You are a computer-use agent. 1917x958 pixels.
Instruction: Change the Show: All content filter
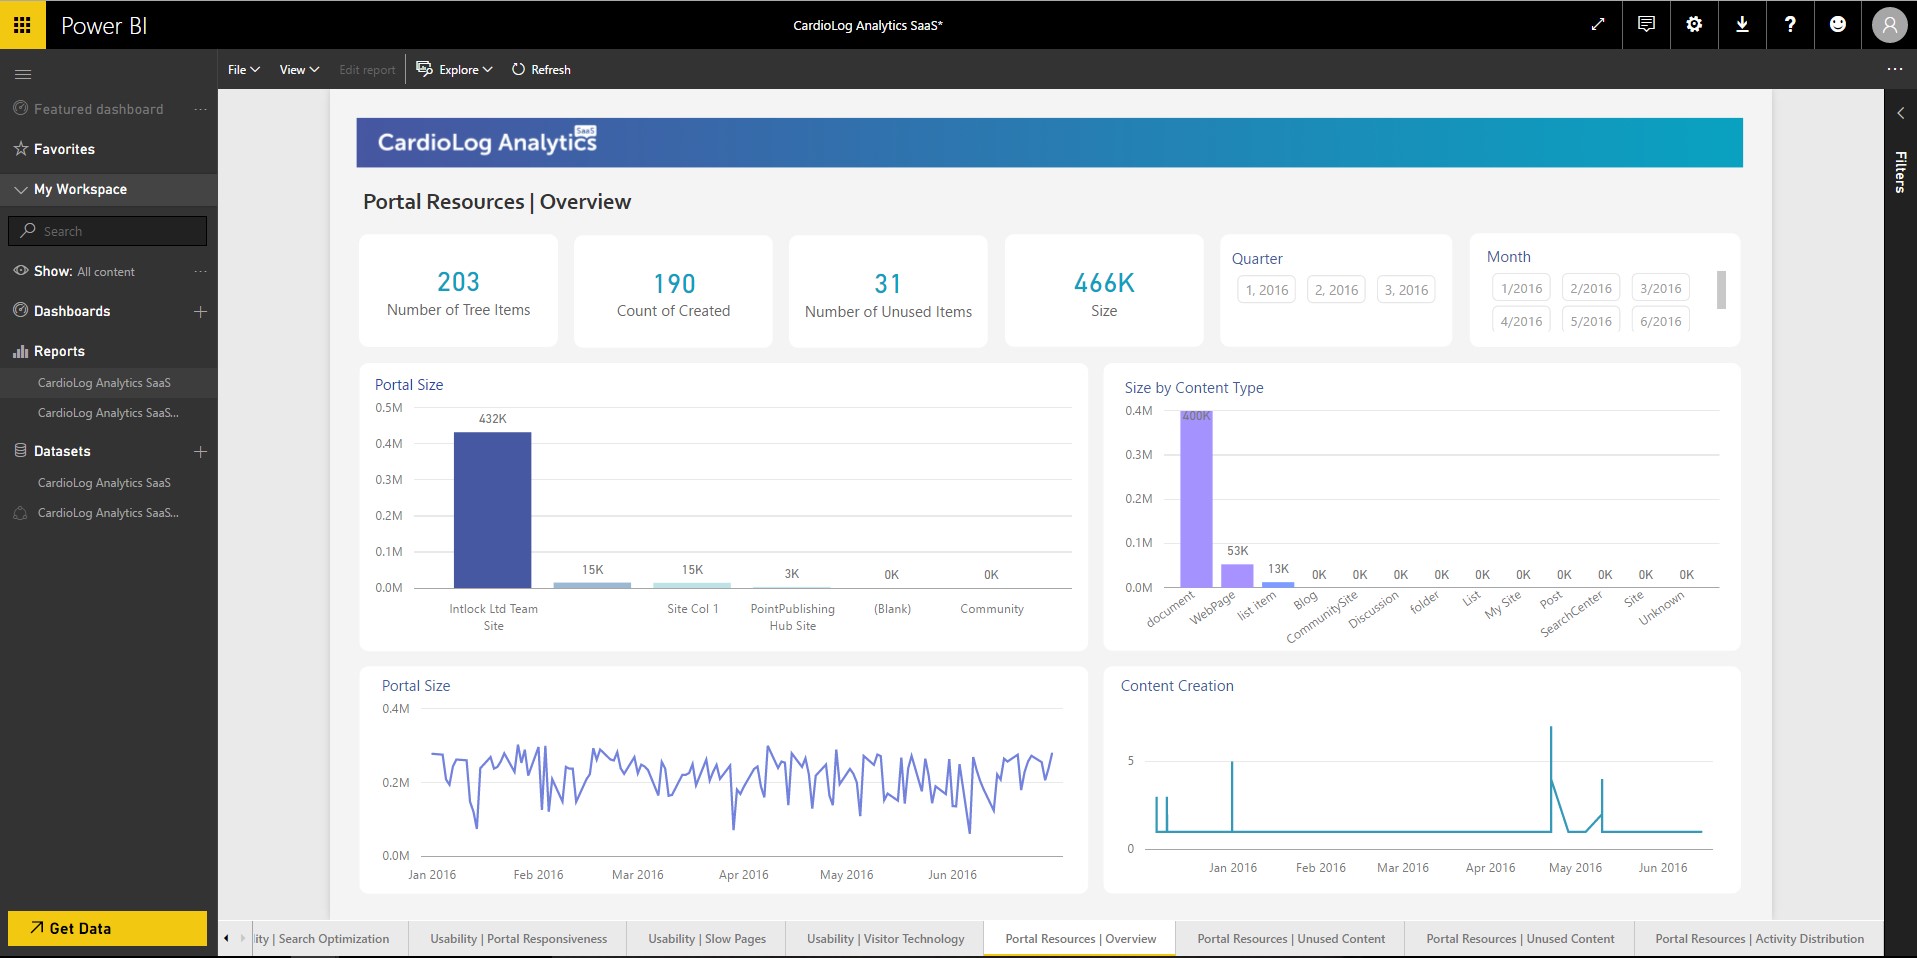pyautogui.click(x=85, y=271)
